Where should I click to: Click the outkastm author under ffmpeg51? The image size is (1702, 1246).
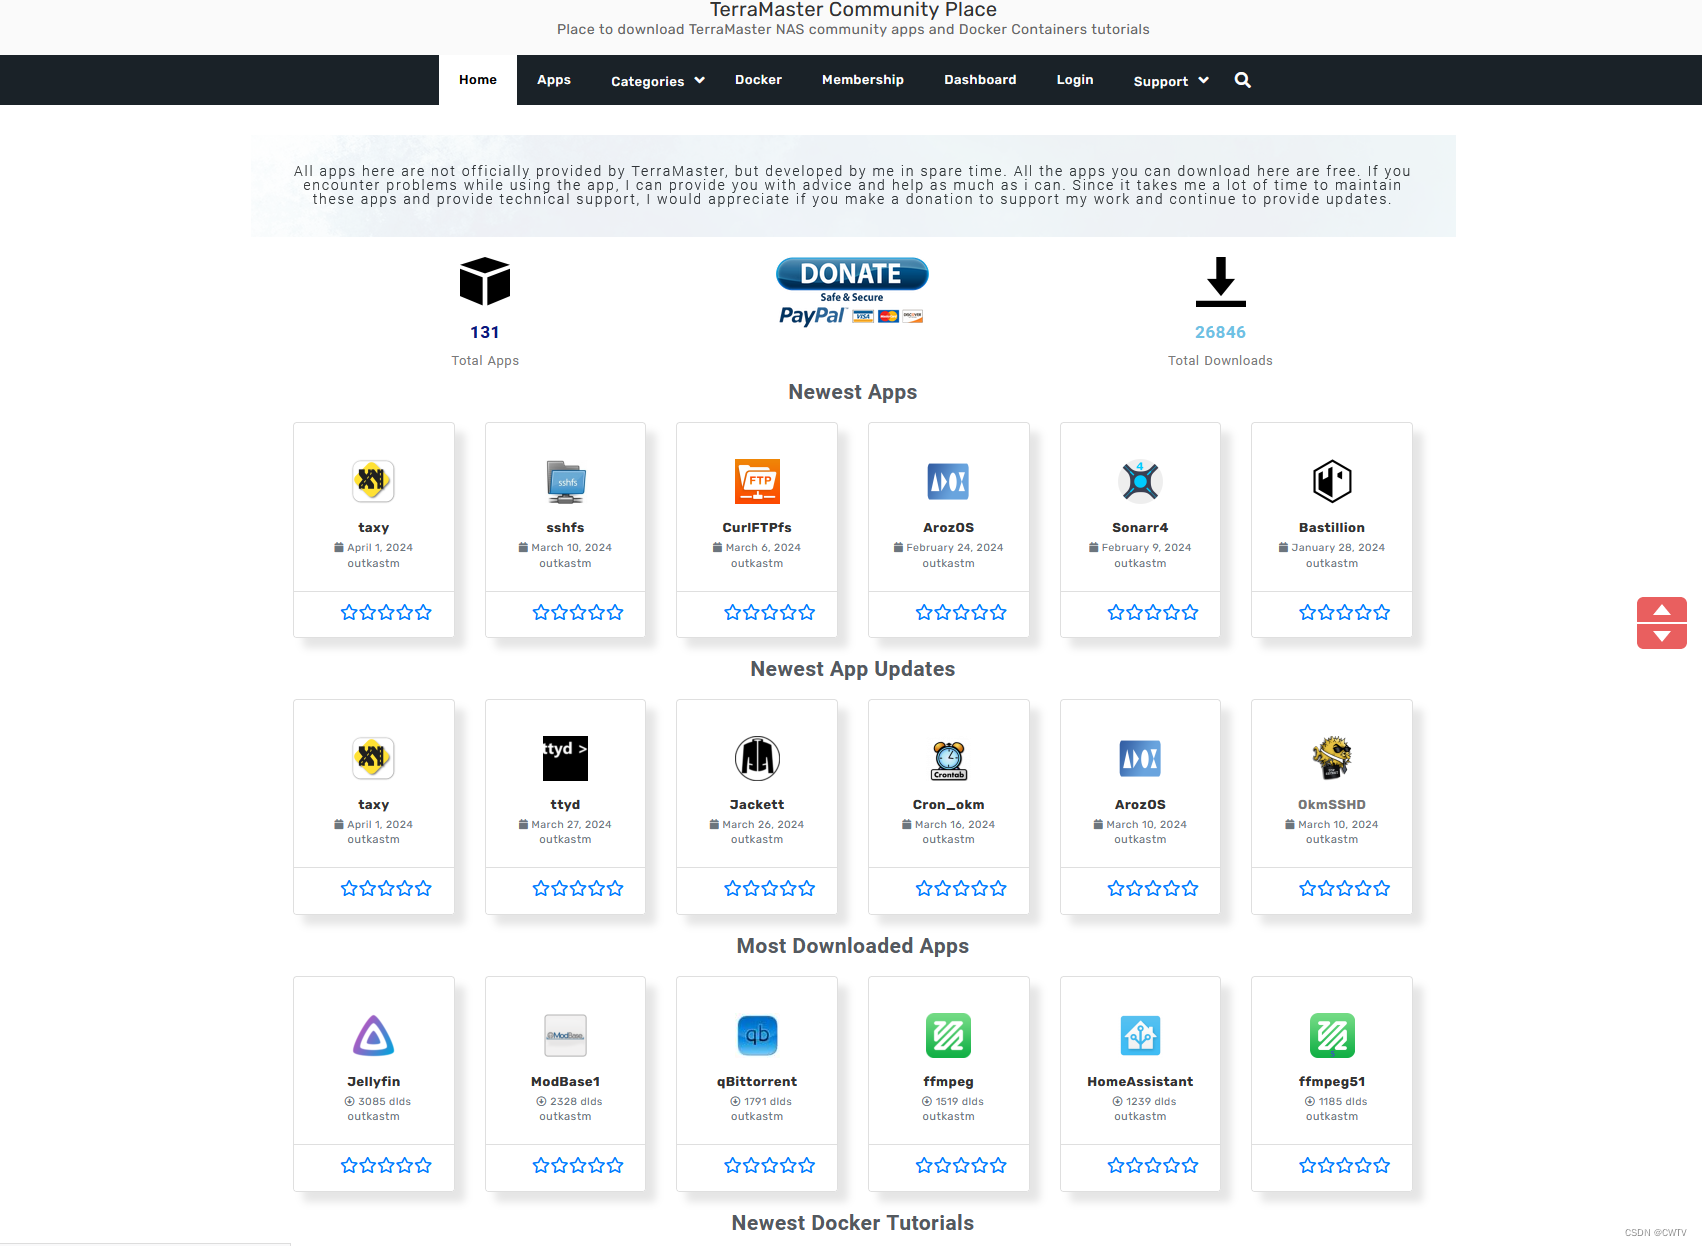coord(1332,1117)
